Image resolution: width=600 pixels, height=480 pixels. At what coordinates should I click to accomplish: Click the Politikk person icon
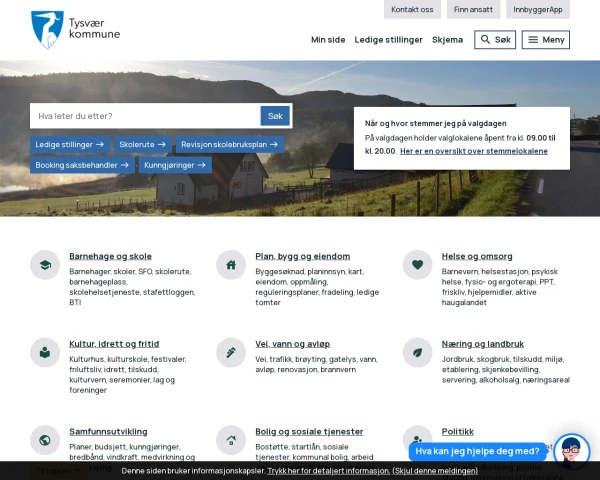click(x=417, y=439)
